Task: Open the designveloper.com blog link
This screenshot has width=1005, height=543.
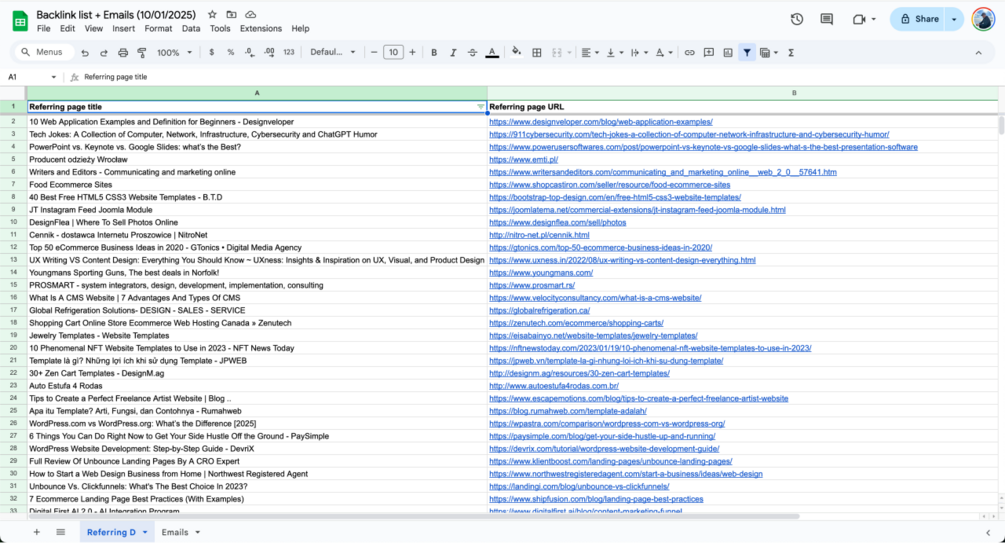Action: coord(601,122)
